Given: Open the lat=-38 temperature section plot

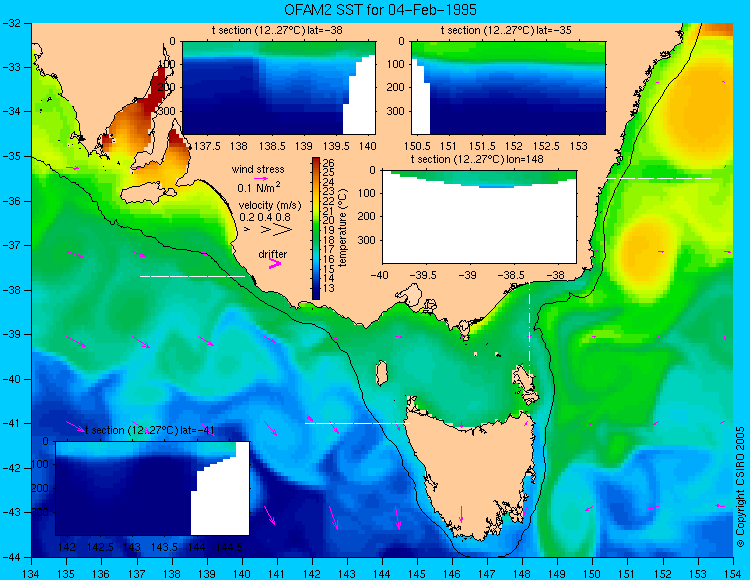Looking at the screenshot, I should pos(279,88).
